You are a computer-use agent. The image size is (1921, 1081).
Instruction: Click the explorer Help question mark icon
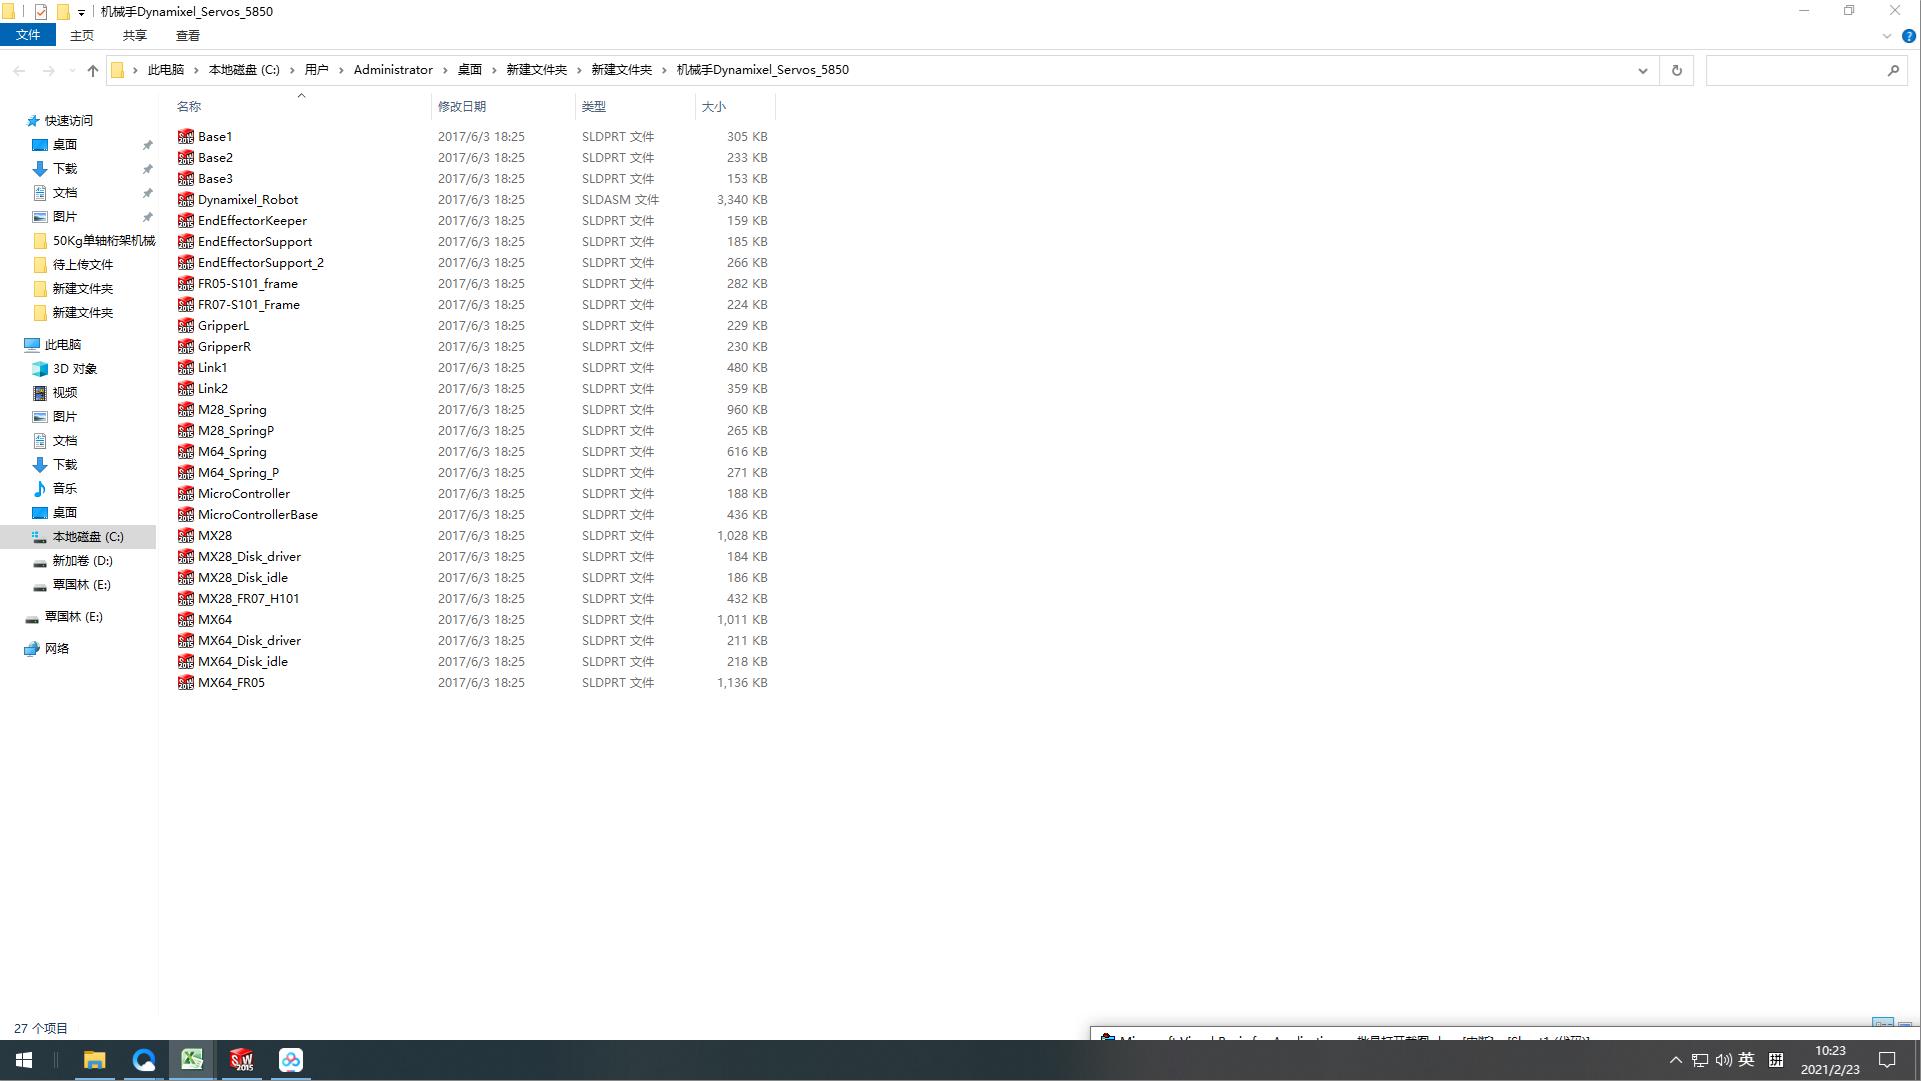pyautogui.click(x=1908, y=36)
